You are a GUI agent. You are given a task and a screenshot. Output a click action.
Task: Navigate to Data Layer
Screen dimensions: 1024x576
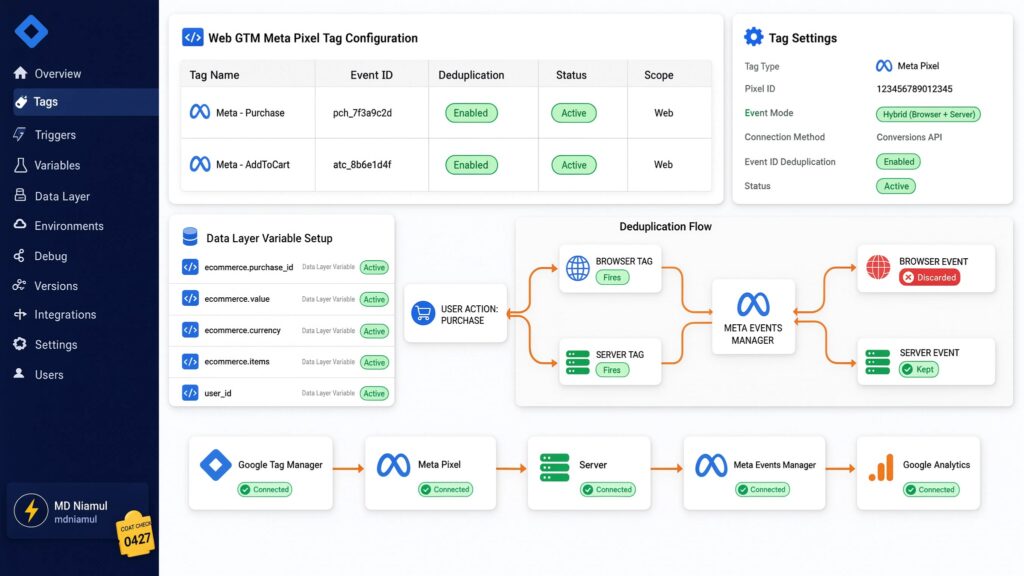point(62,196)
